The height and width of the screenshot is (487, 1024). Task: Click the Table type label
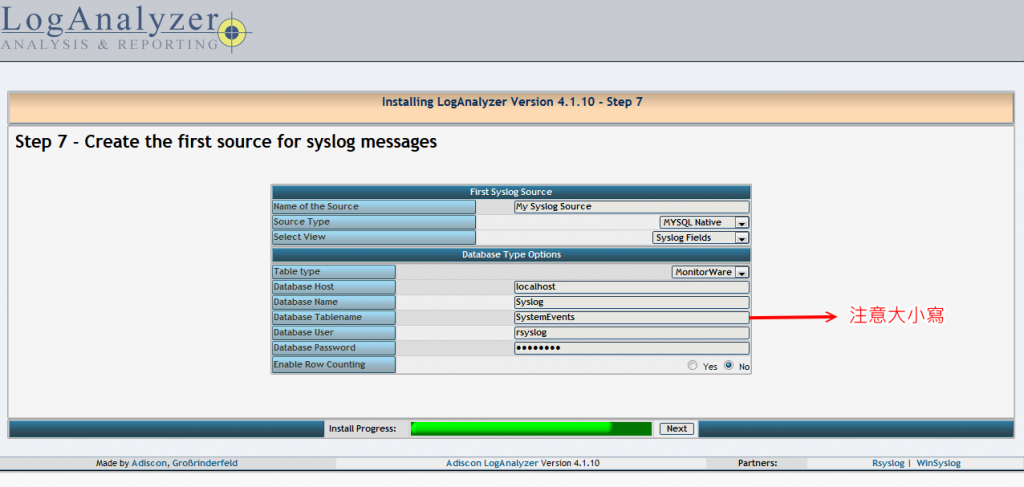[x=334, y=272]
